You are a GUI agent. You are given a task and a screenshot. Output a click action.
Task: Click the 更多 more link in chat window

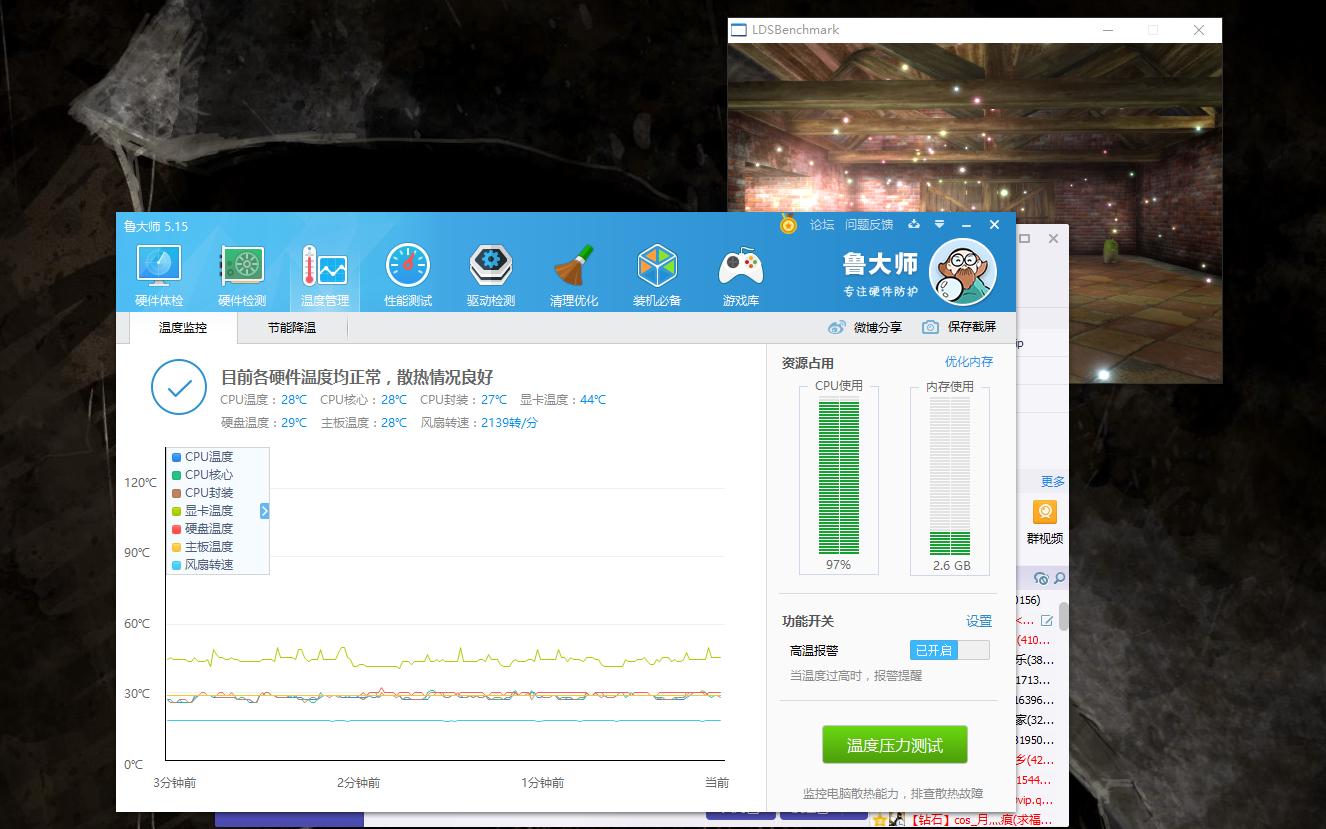tap(1053, 482)
